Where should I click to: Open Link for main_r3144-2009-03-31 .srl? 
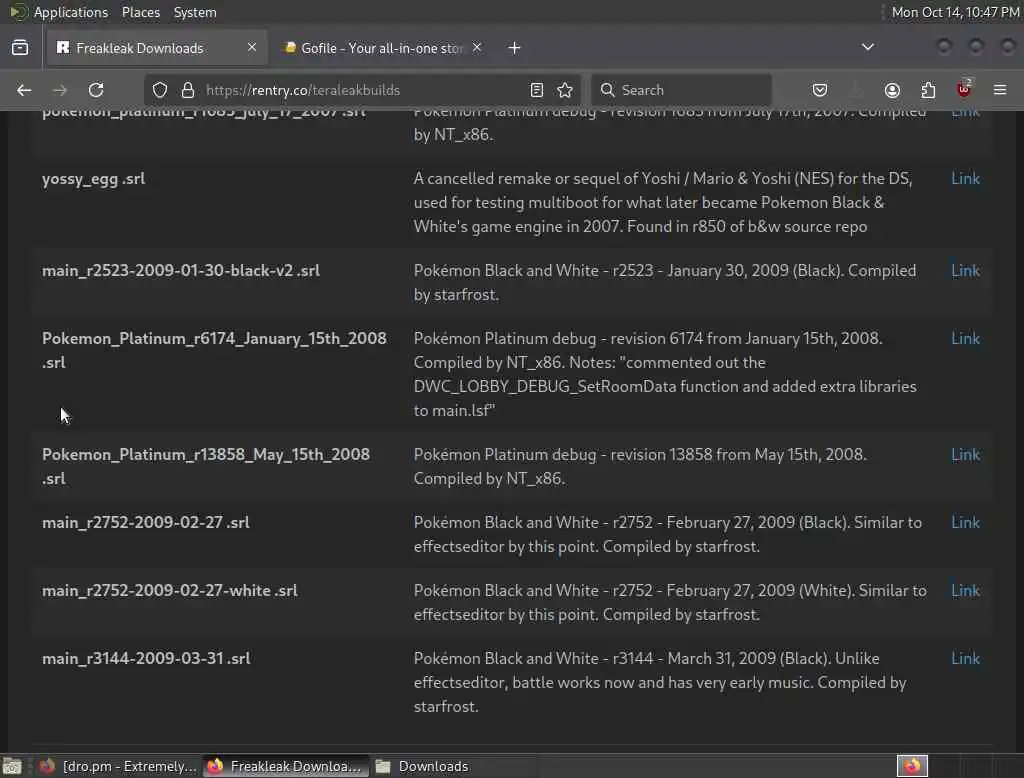coord(965,658)
